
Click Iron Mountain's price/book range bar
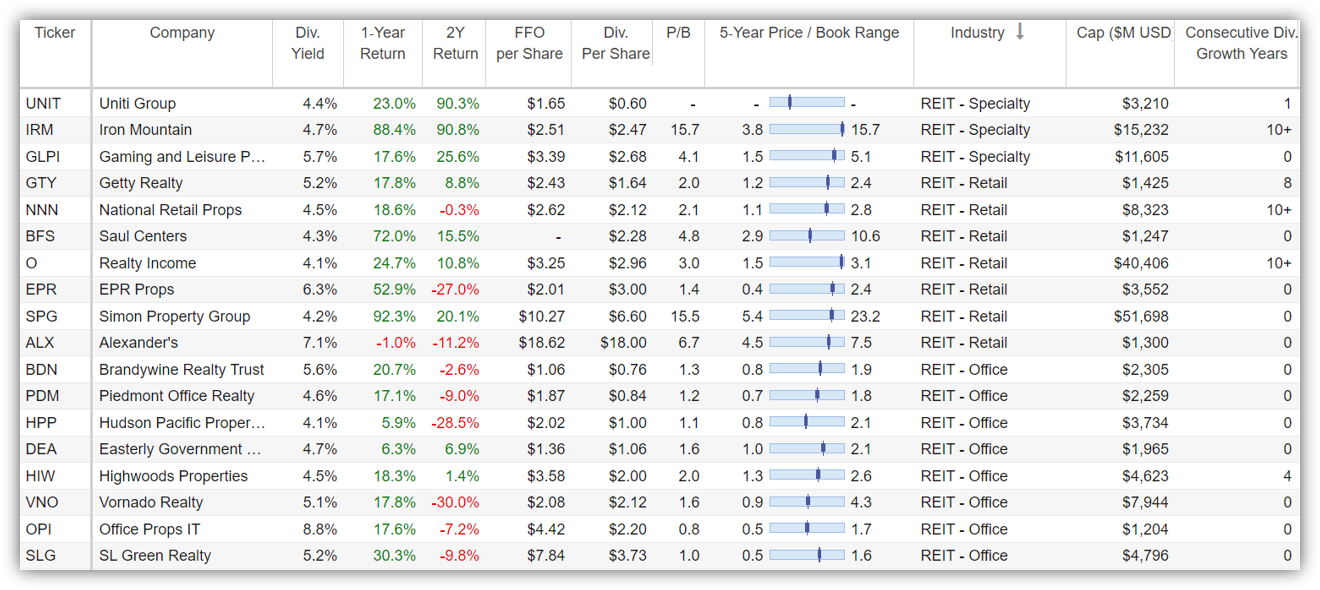point(807,129)
